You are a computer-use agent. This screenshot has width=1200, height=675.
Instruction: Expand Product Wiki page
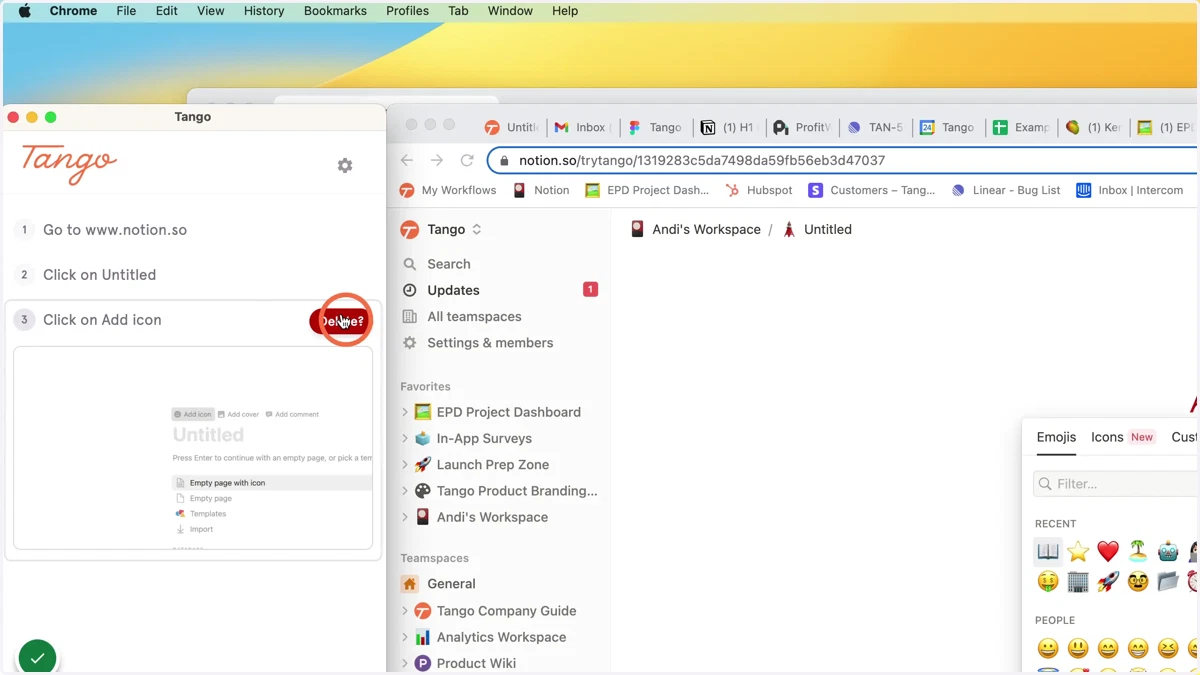405,663
